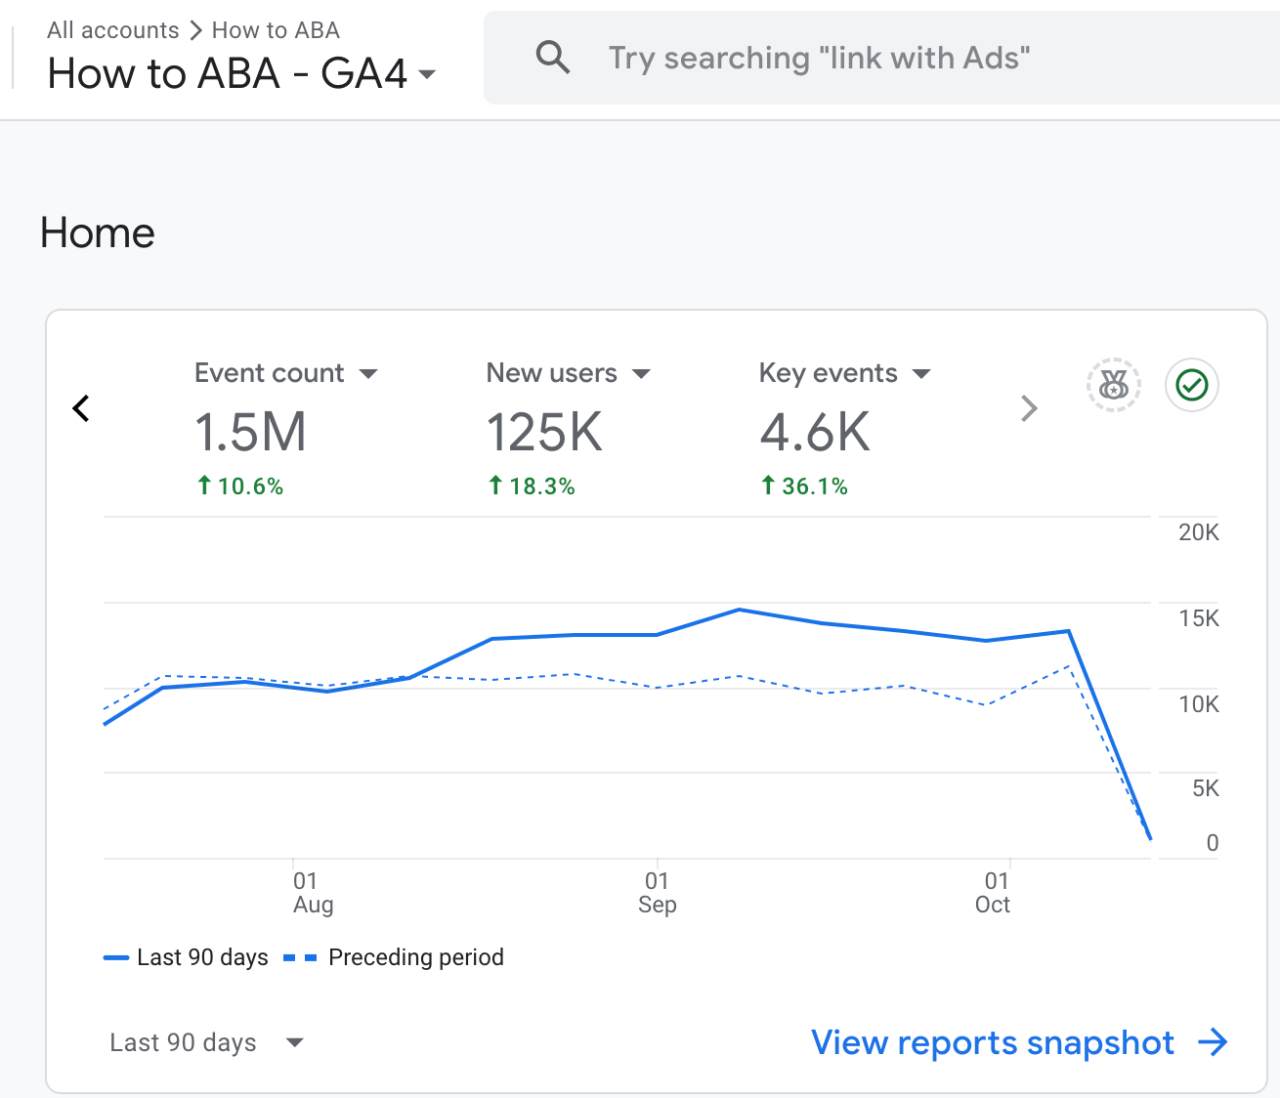Open the Event count metric dropdown
Image resolution: width=1280 pixels, height=1098 pixels.
pos(368,374)
